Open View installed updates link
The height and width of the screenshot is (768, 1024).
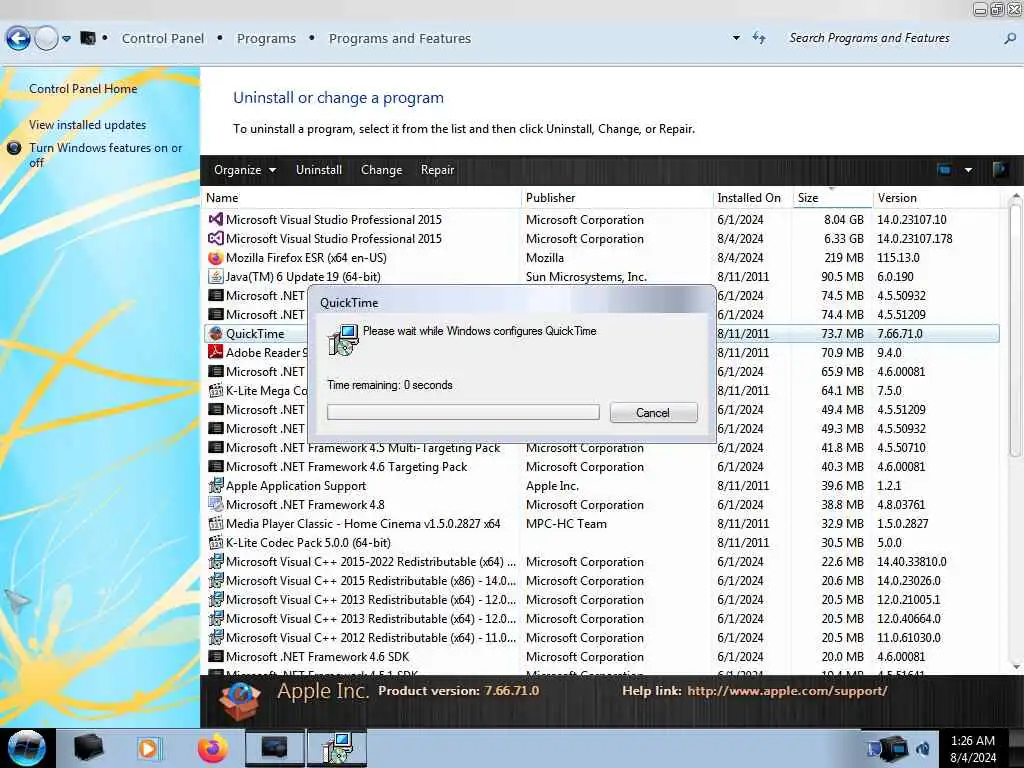coord(88,125)
